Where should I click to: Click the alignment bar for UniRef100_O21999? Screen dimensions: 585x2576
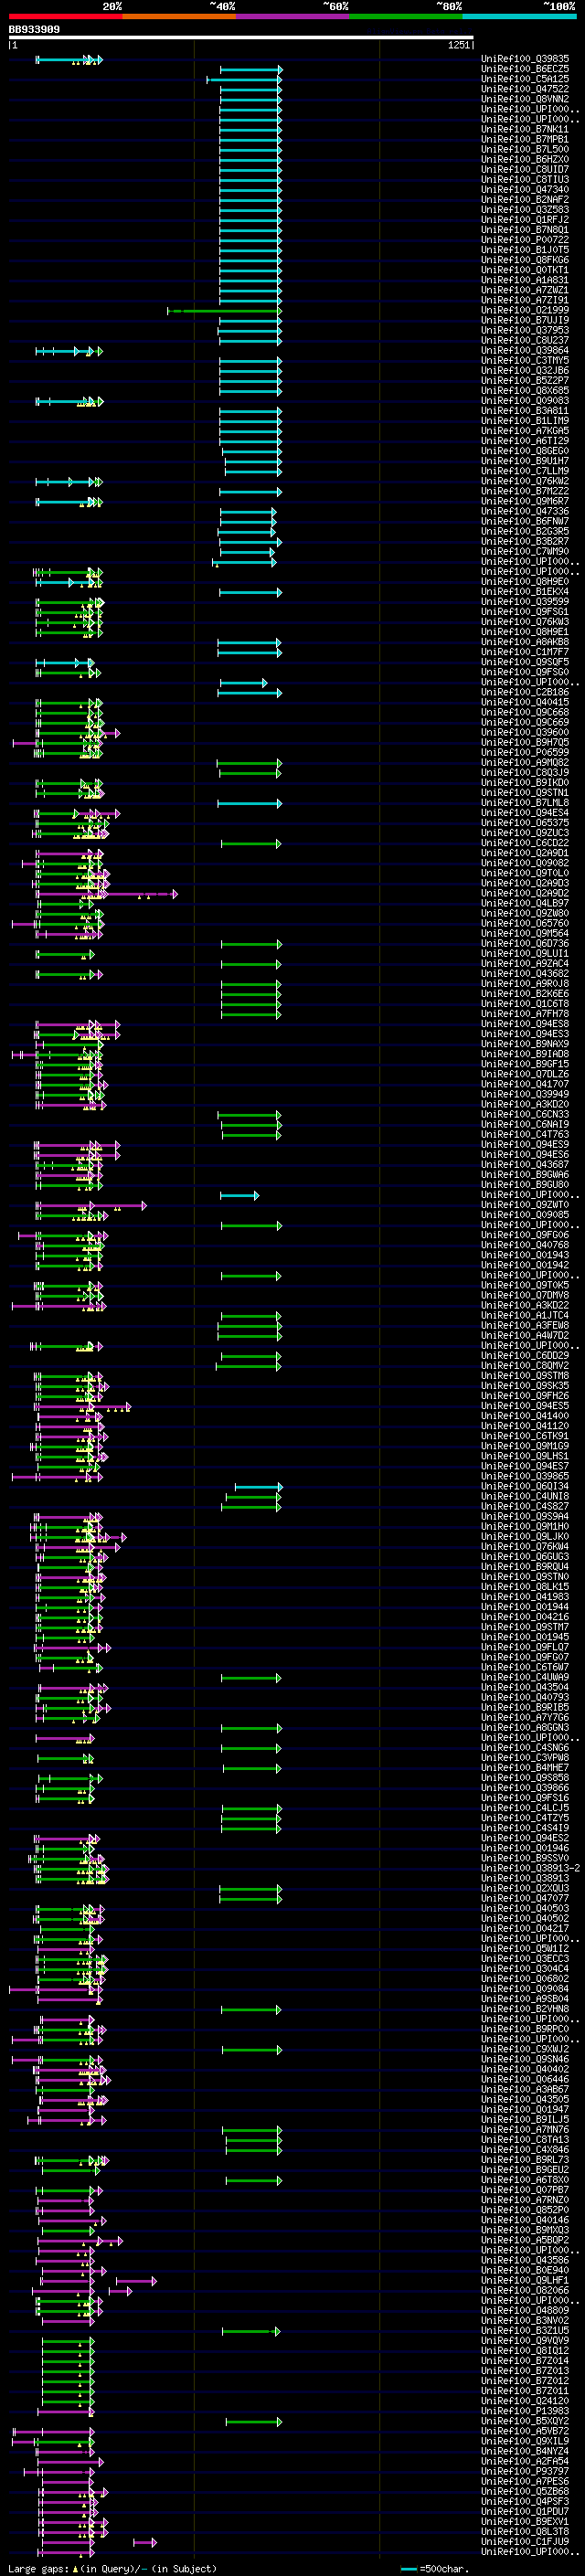click(x=225, y=311)
